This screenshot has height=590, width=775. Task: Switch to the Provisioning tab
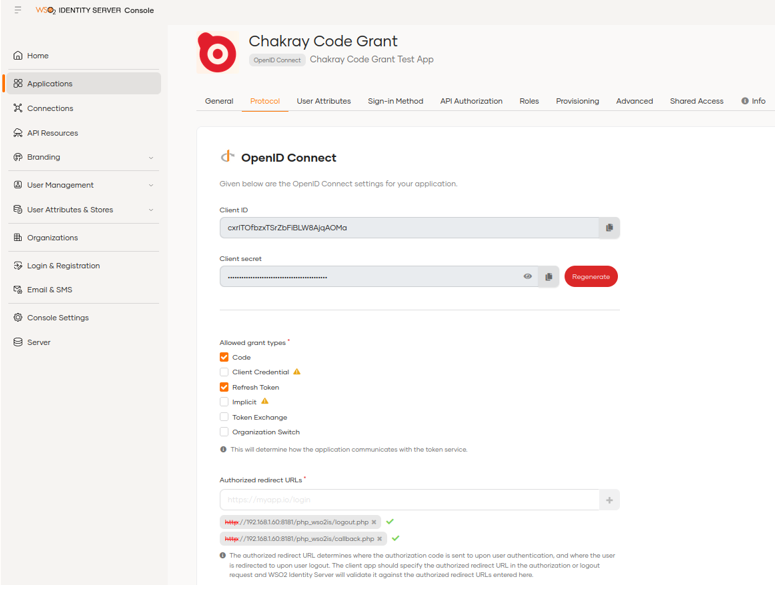coord(577,101)
